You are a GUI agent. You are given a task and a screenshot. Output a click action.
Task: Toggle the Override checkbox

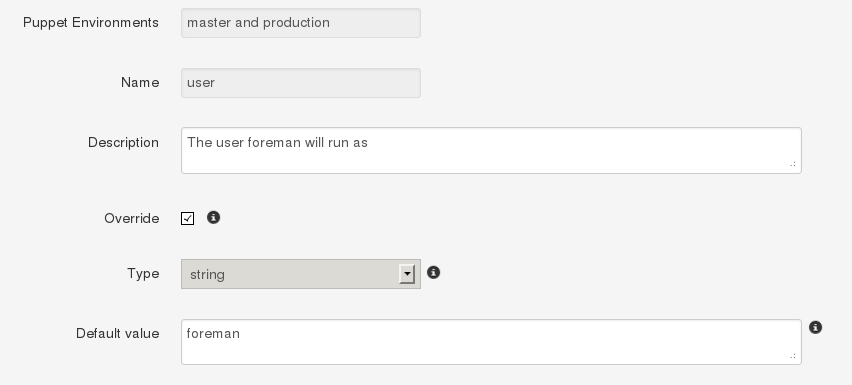(187, 218)
